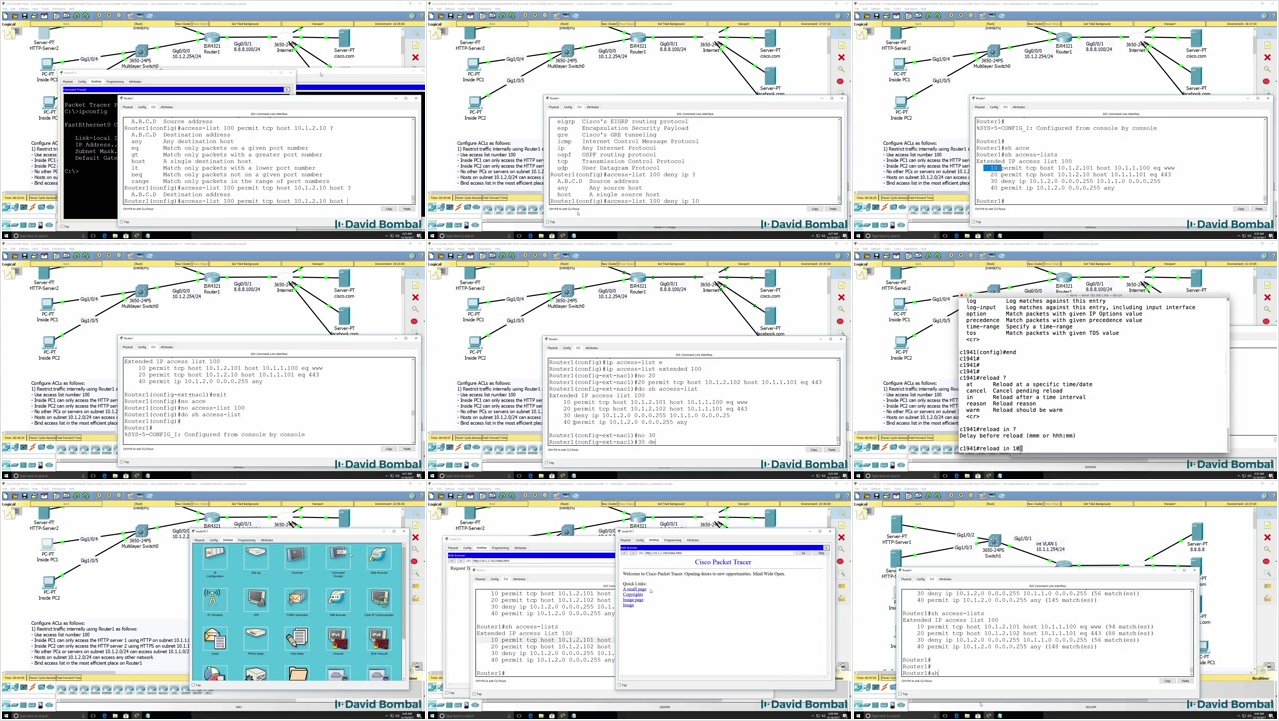Switch to Programming tab in bottom-left thumbnail
This screenshot has width=1279, height=721.
[x=246, y=540]
